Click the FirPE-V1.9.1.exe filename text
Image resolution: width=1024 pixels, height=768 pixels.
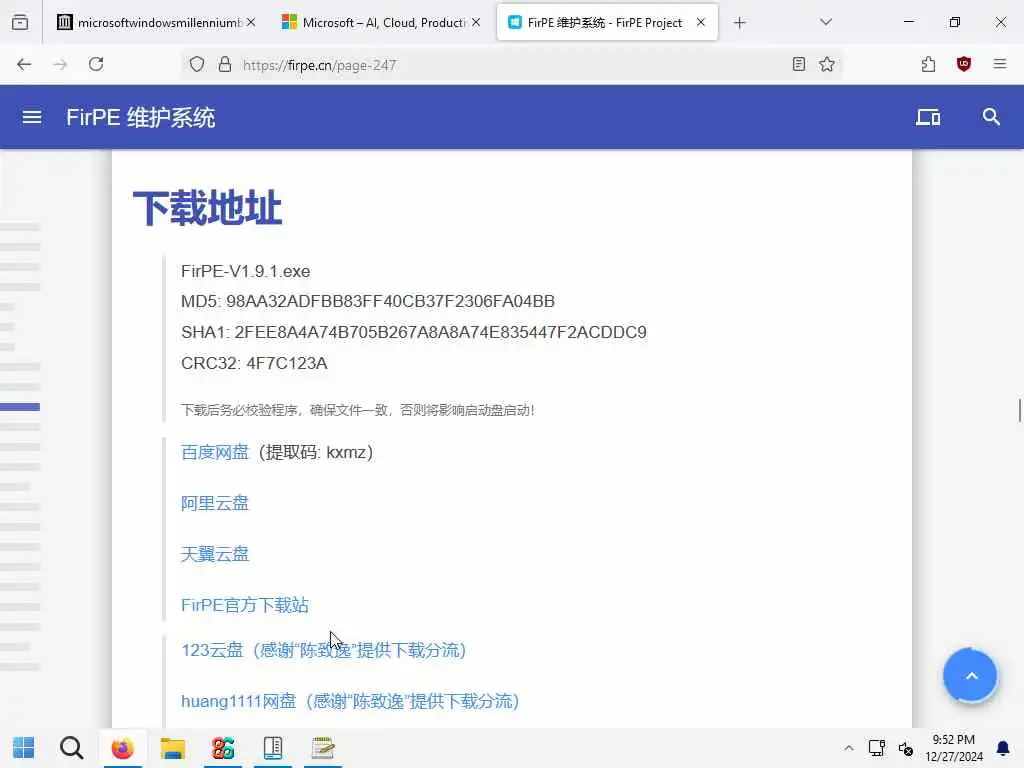click(x=246, y=271)
